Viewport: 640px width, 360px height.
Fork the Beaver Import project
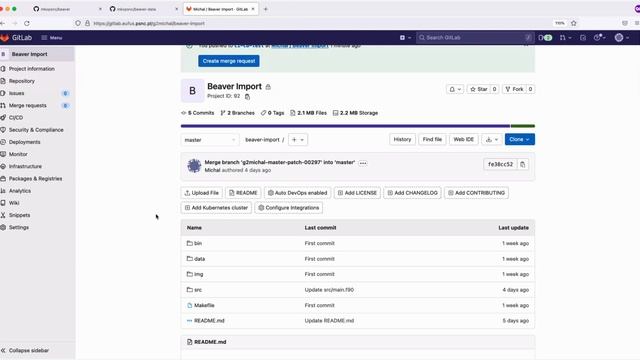pyautogui.click(x=514, y=89)
